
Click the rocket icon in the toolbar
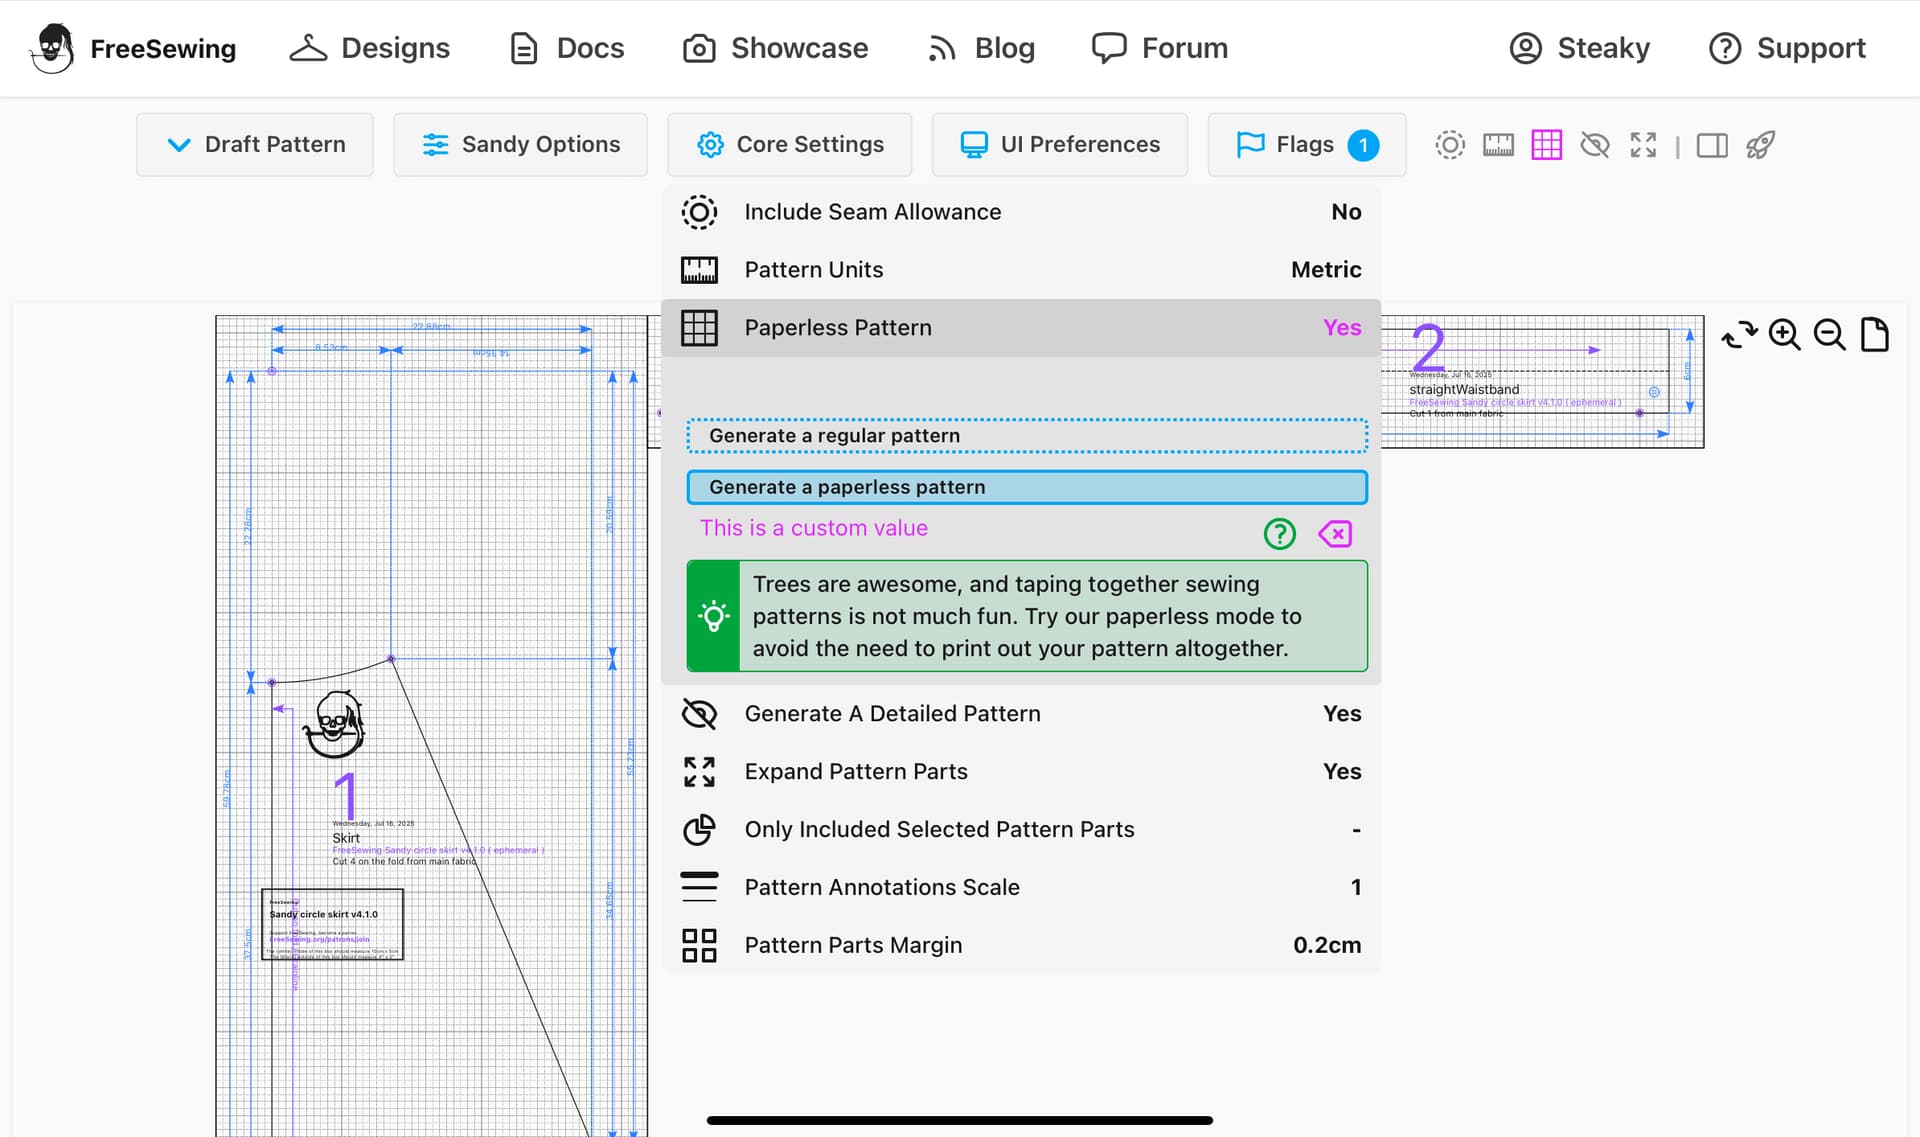tap(1760, 145)
